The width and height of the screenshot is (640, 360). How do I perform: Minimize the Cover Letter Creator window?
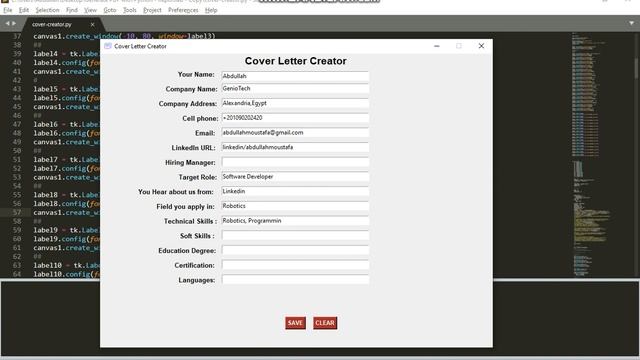pyautogui.click(x=437, y=46)
